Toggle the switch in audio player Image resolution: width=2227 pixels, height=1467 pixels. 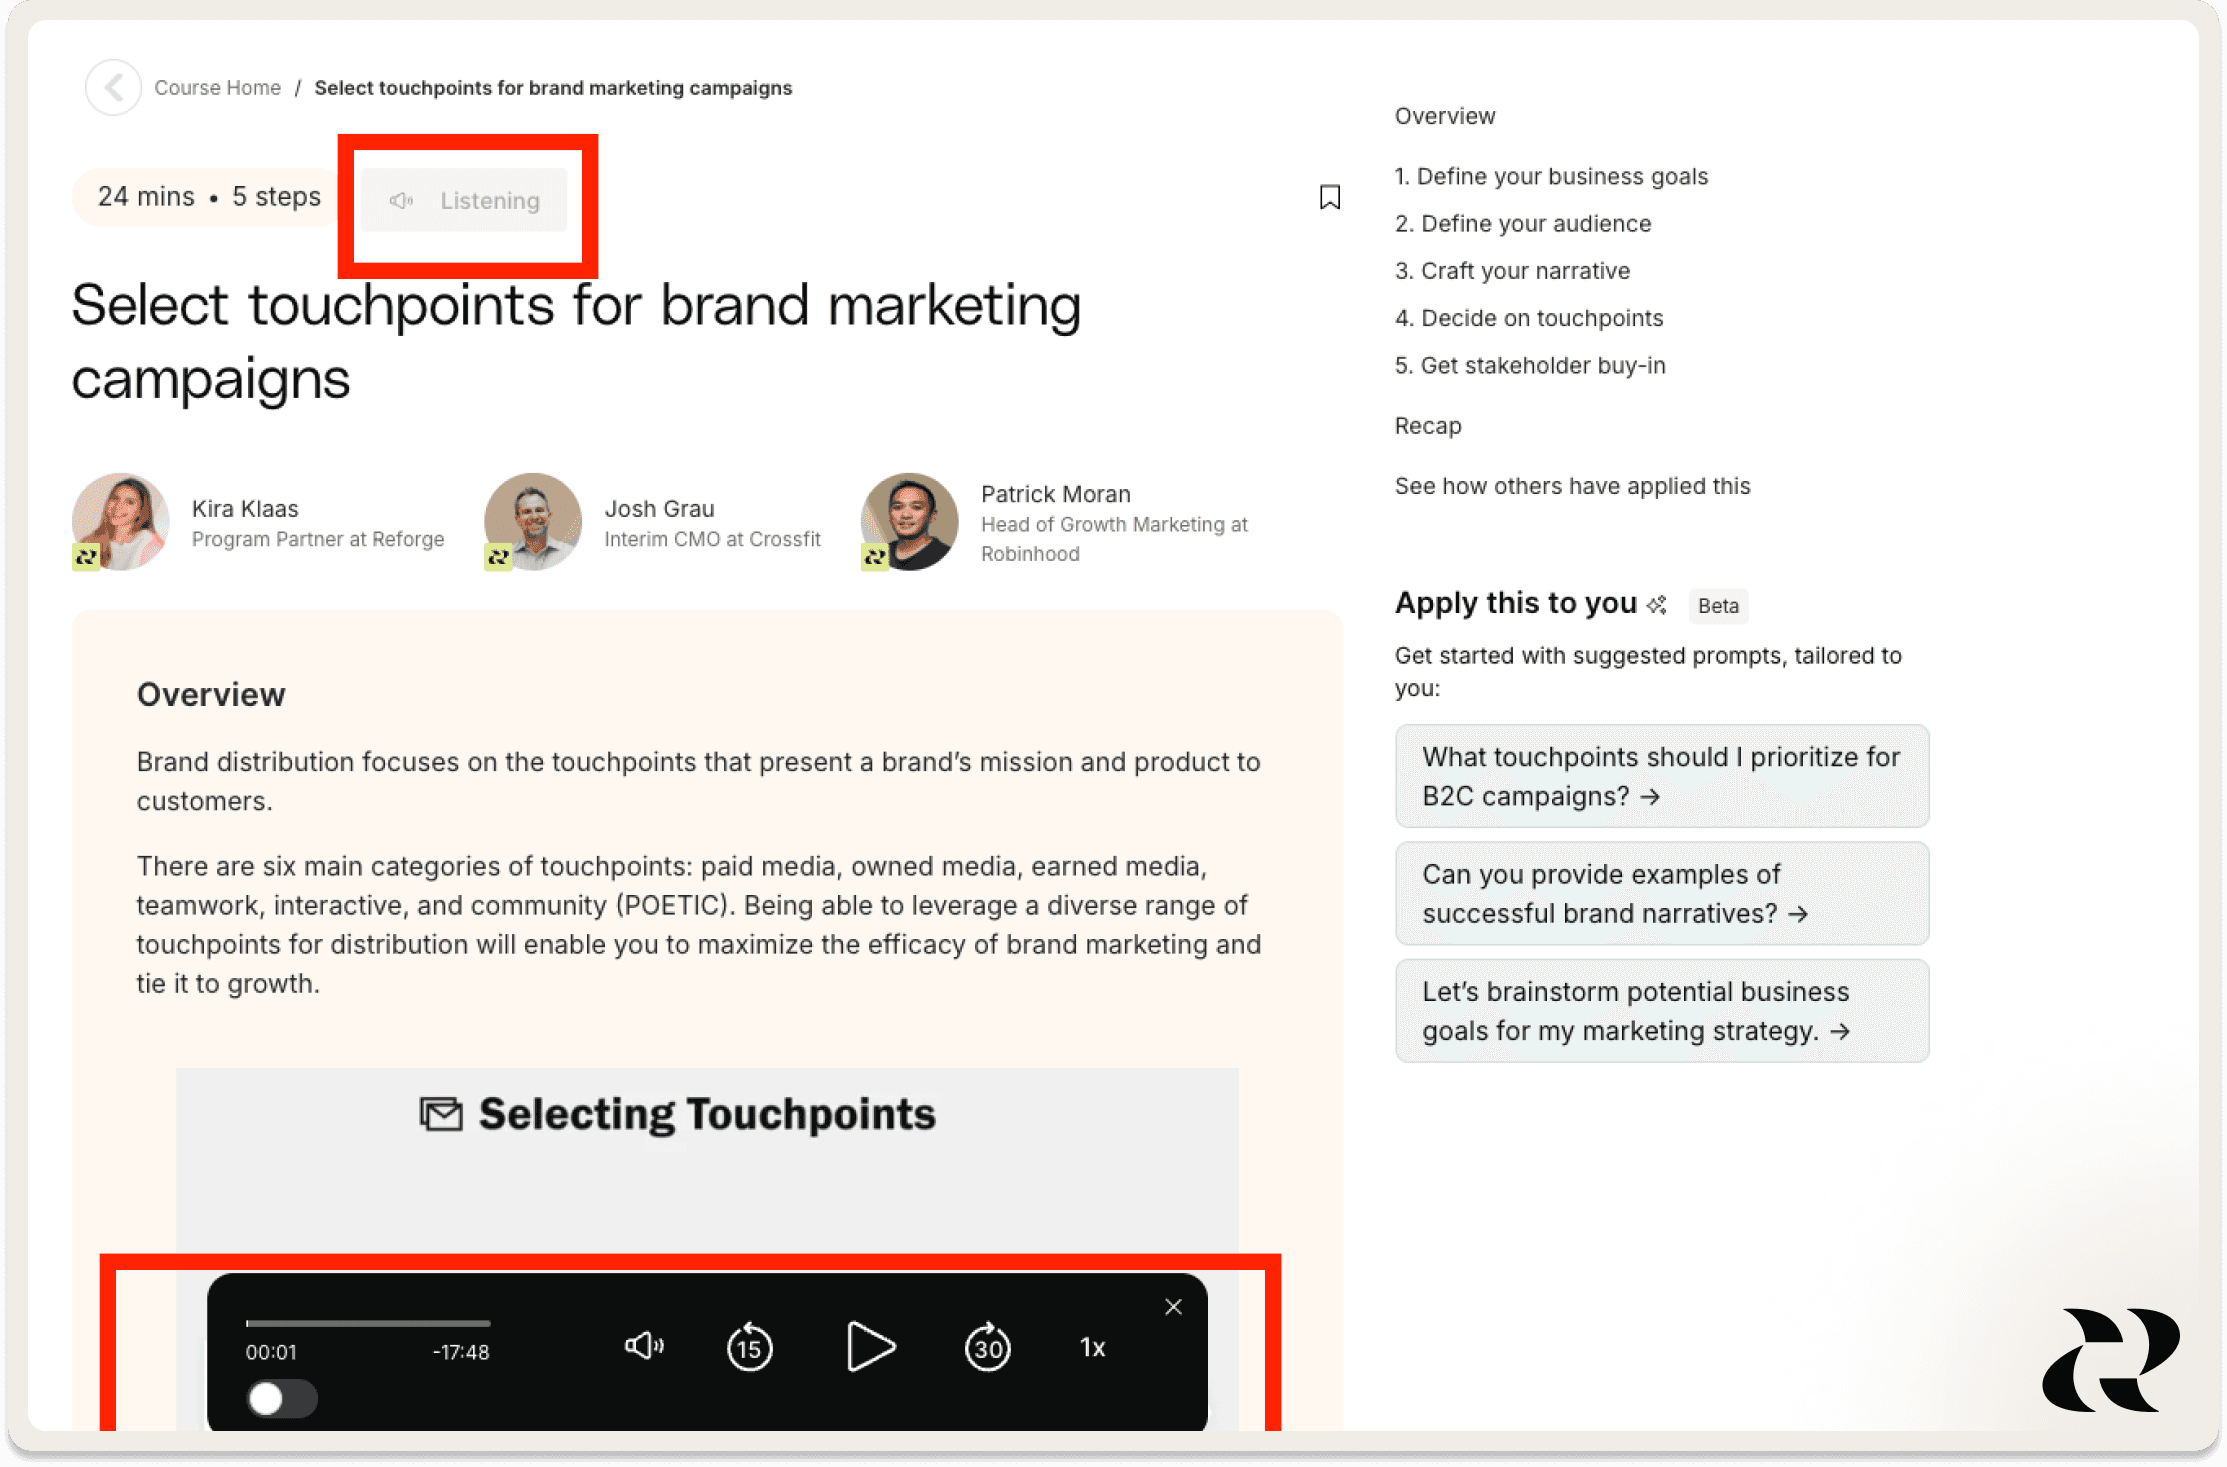click(281, 1398)
